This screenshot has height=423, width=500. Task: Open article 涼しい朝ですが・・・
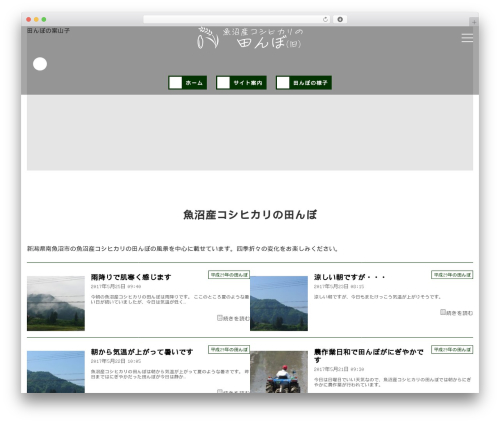(350, 277)
